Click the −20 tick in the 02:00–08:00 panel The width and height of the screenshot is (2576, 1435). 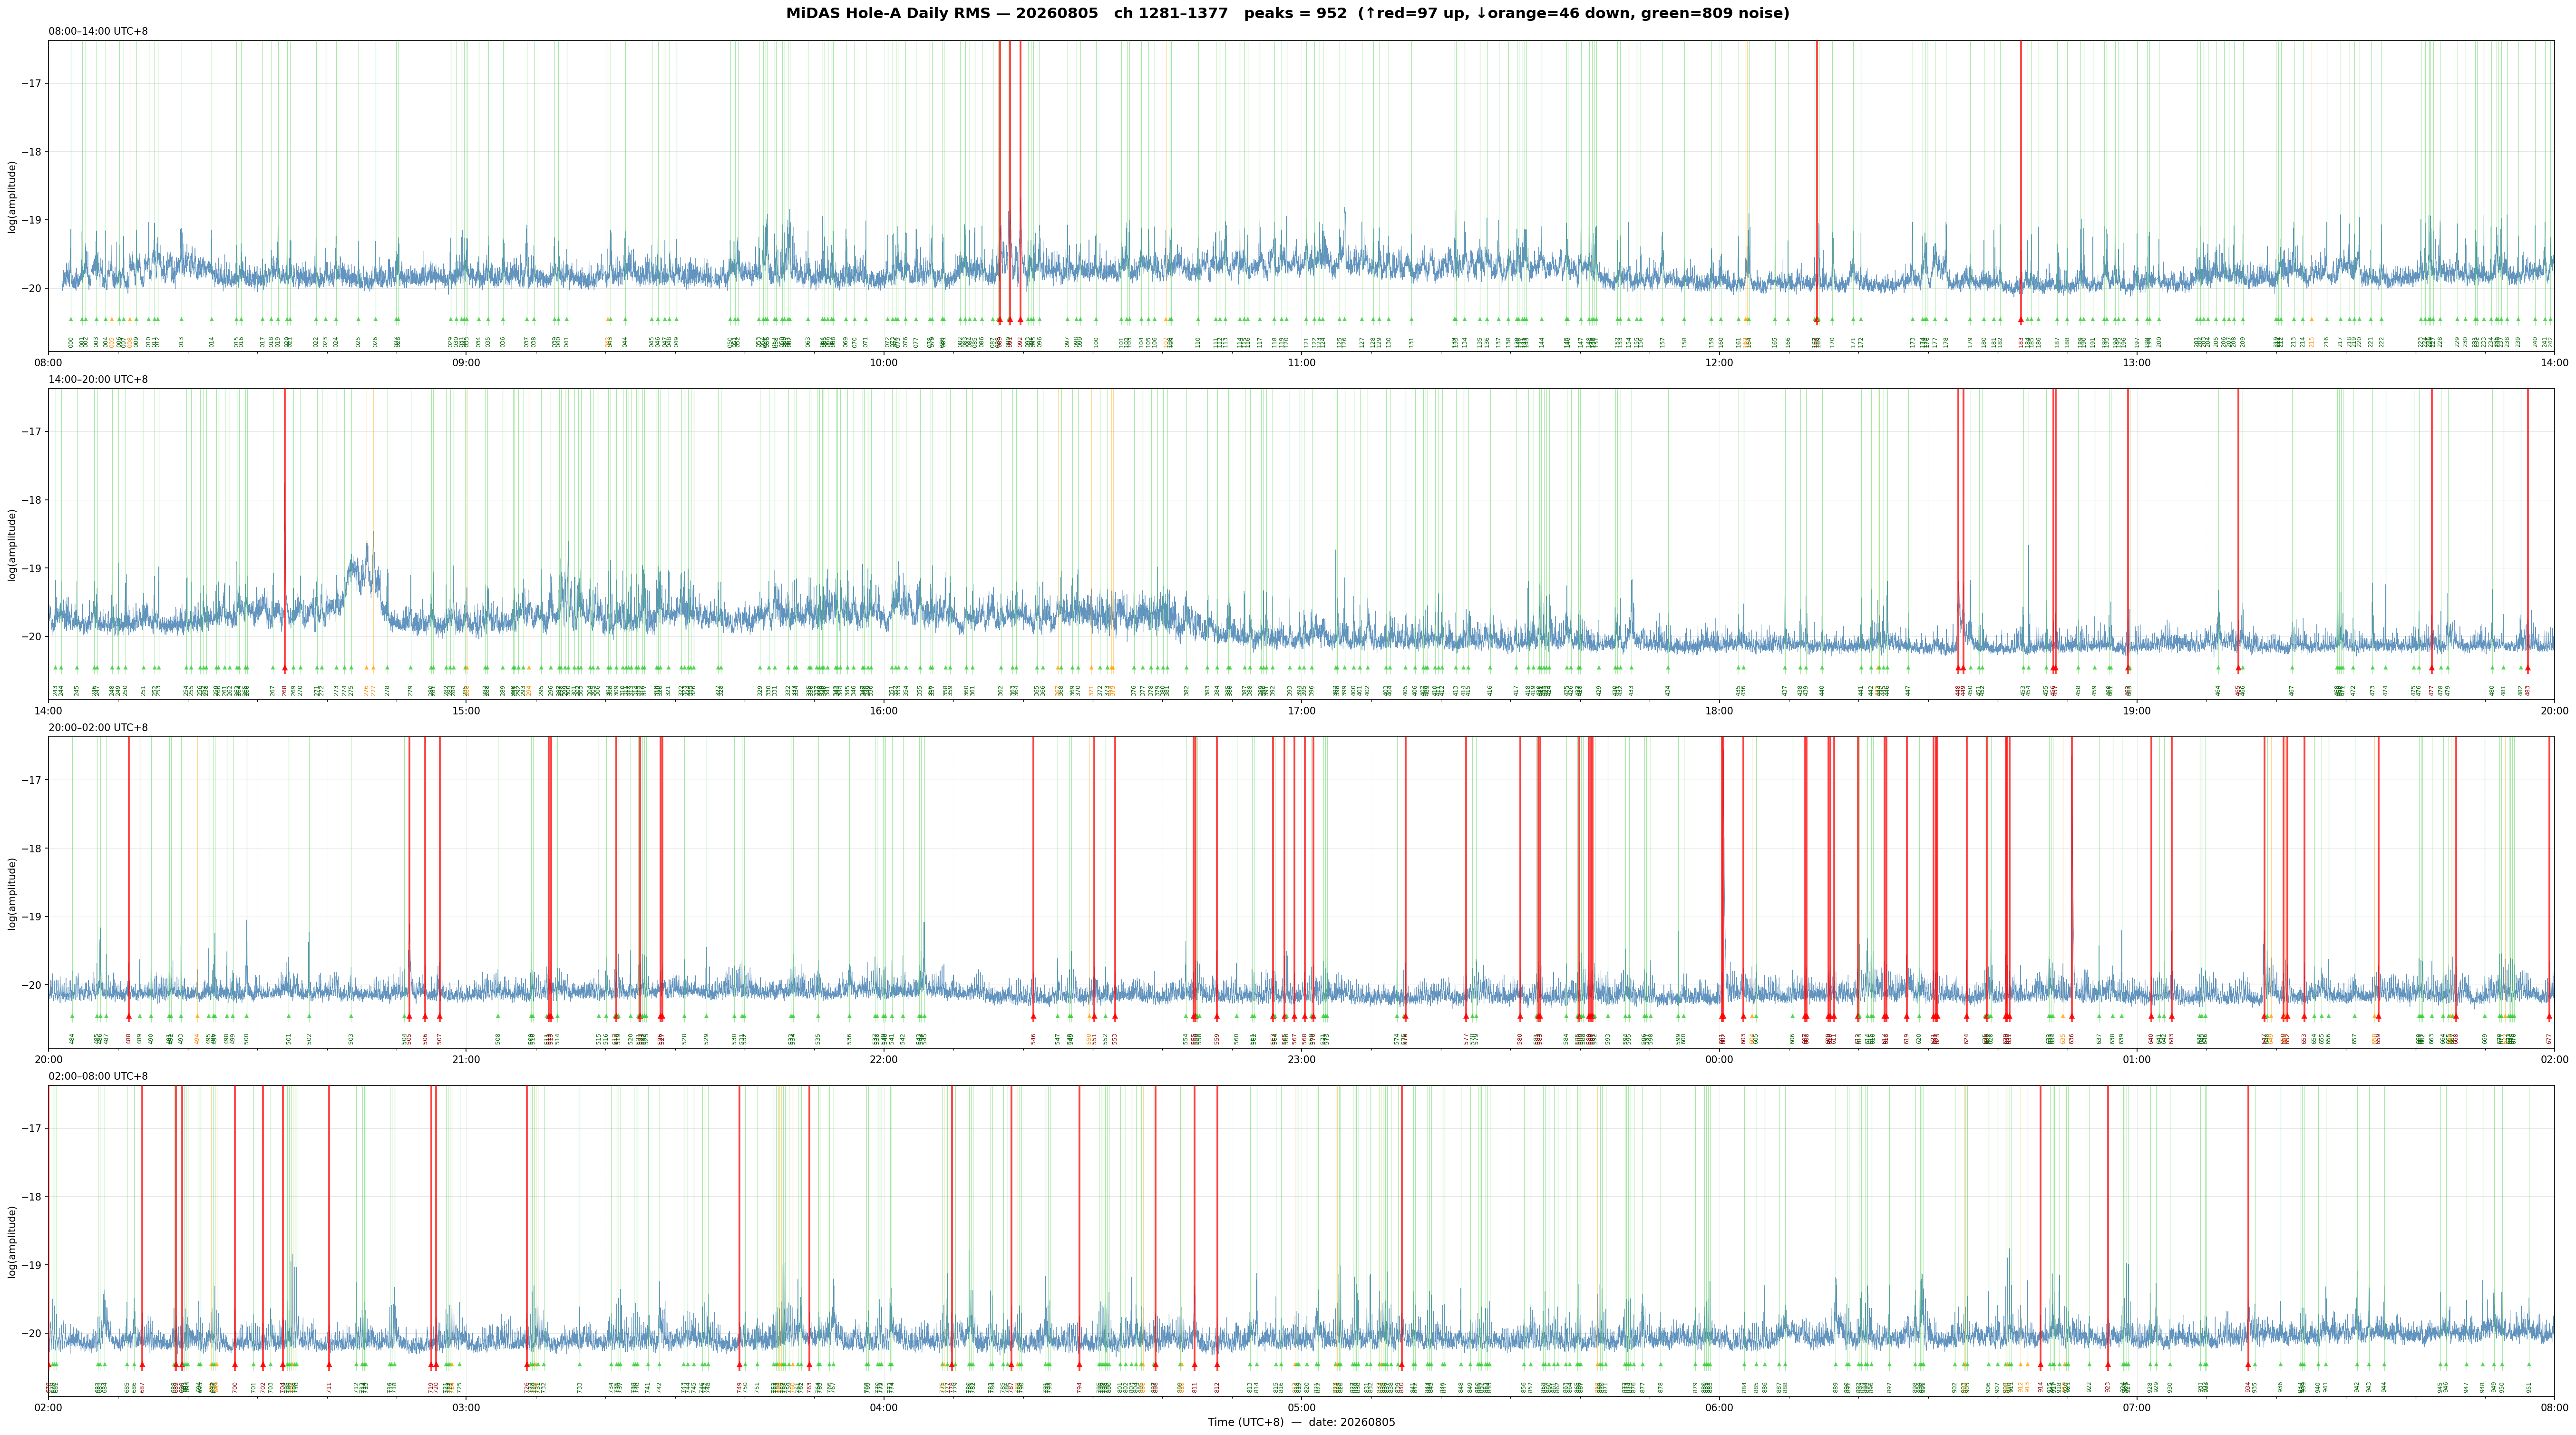(32, 1334)
